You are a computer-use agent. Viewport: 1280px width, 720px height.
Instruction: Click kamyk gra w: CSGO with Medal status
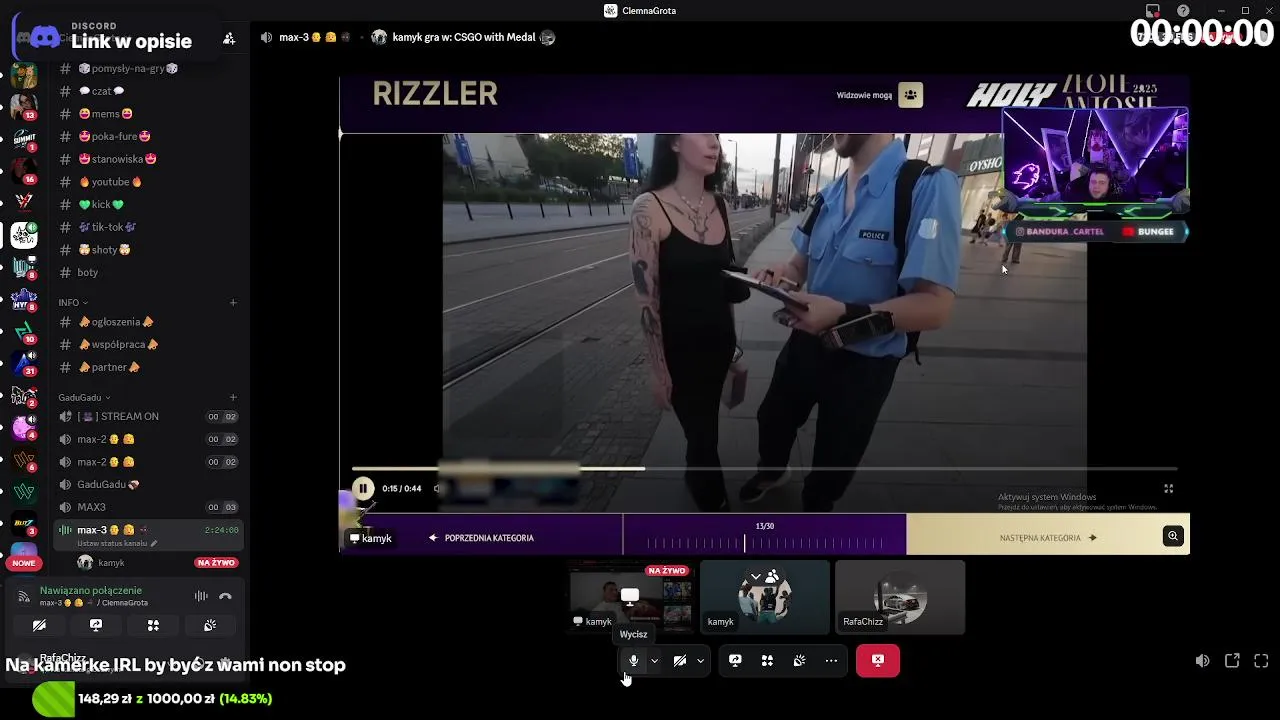click(x=463, y=37)
